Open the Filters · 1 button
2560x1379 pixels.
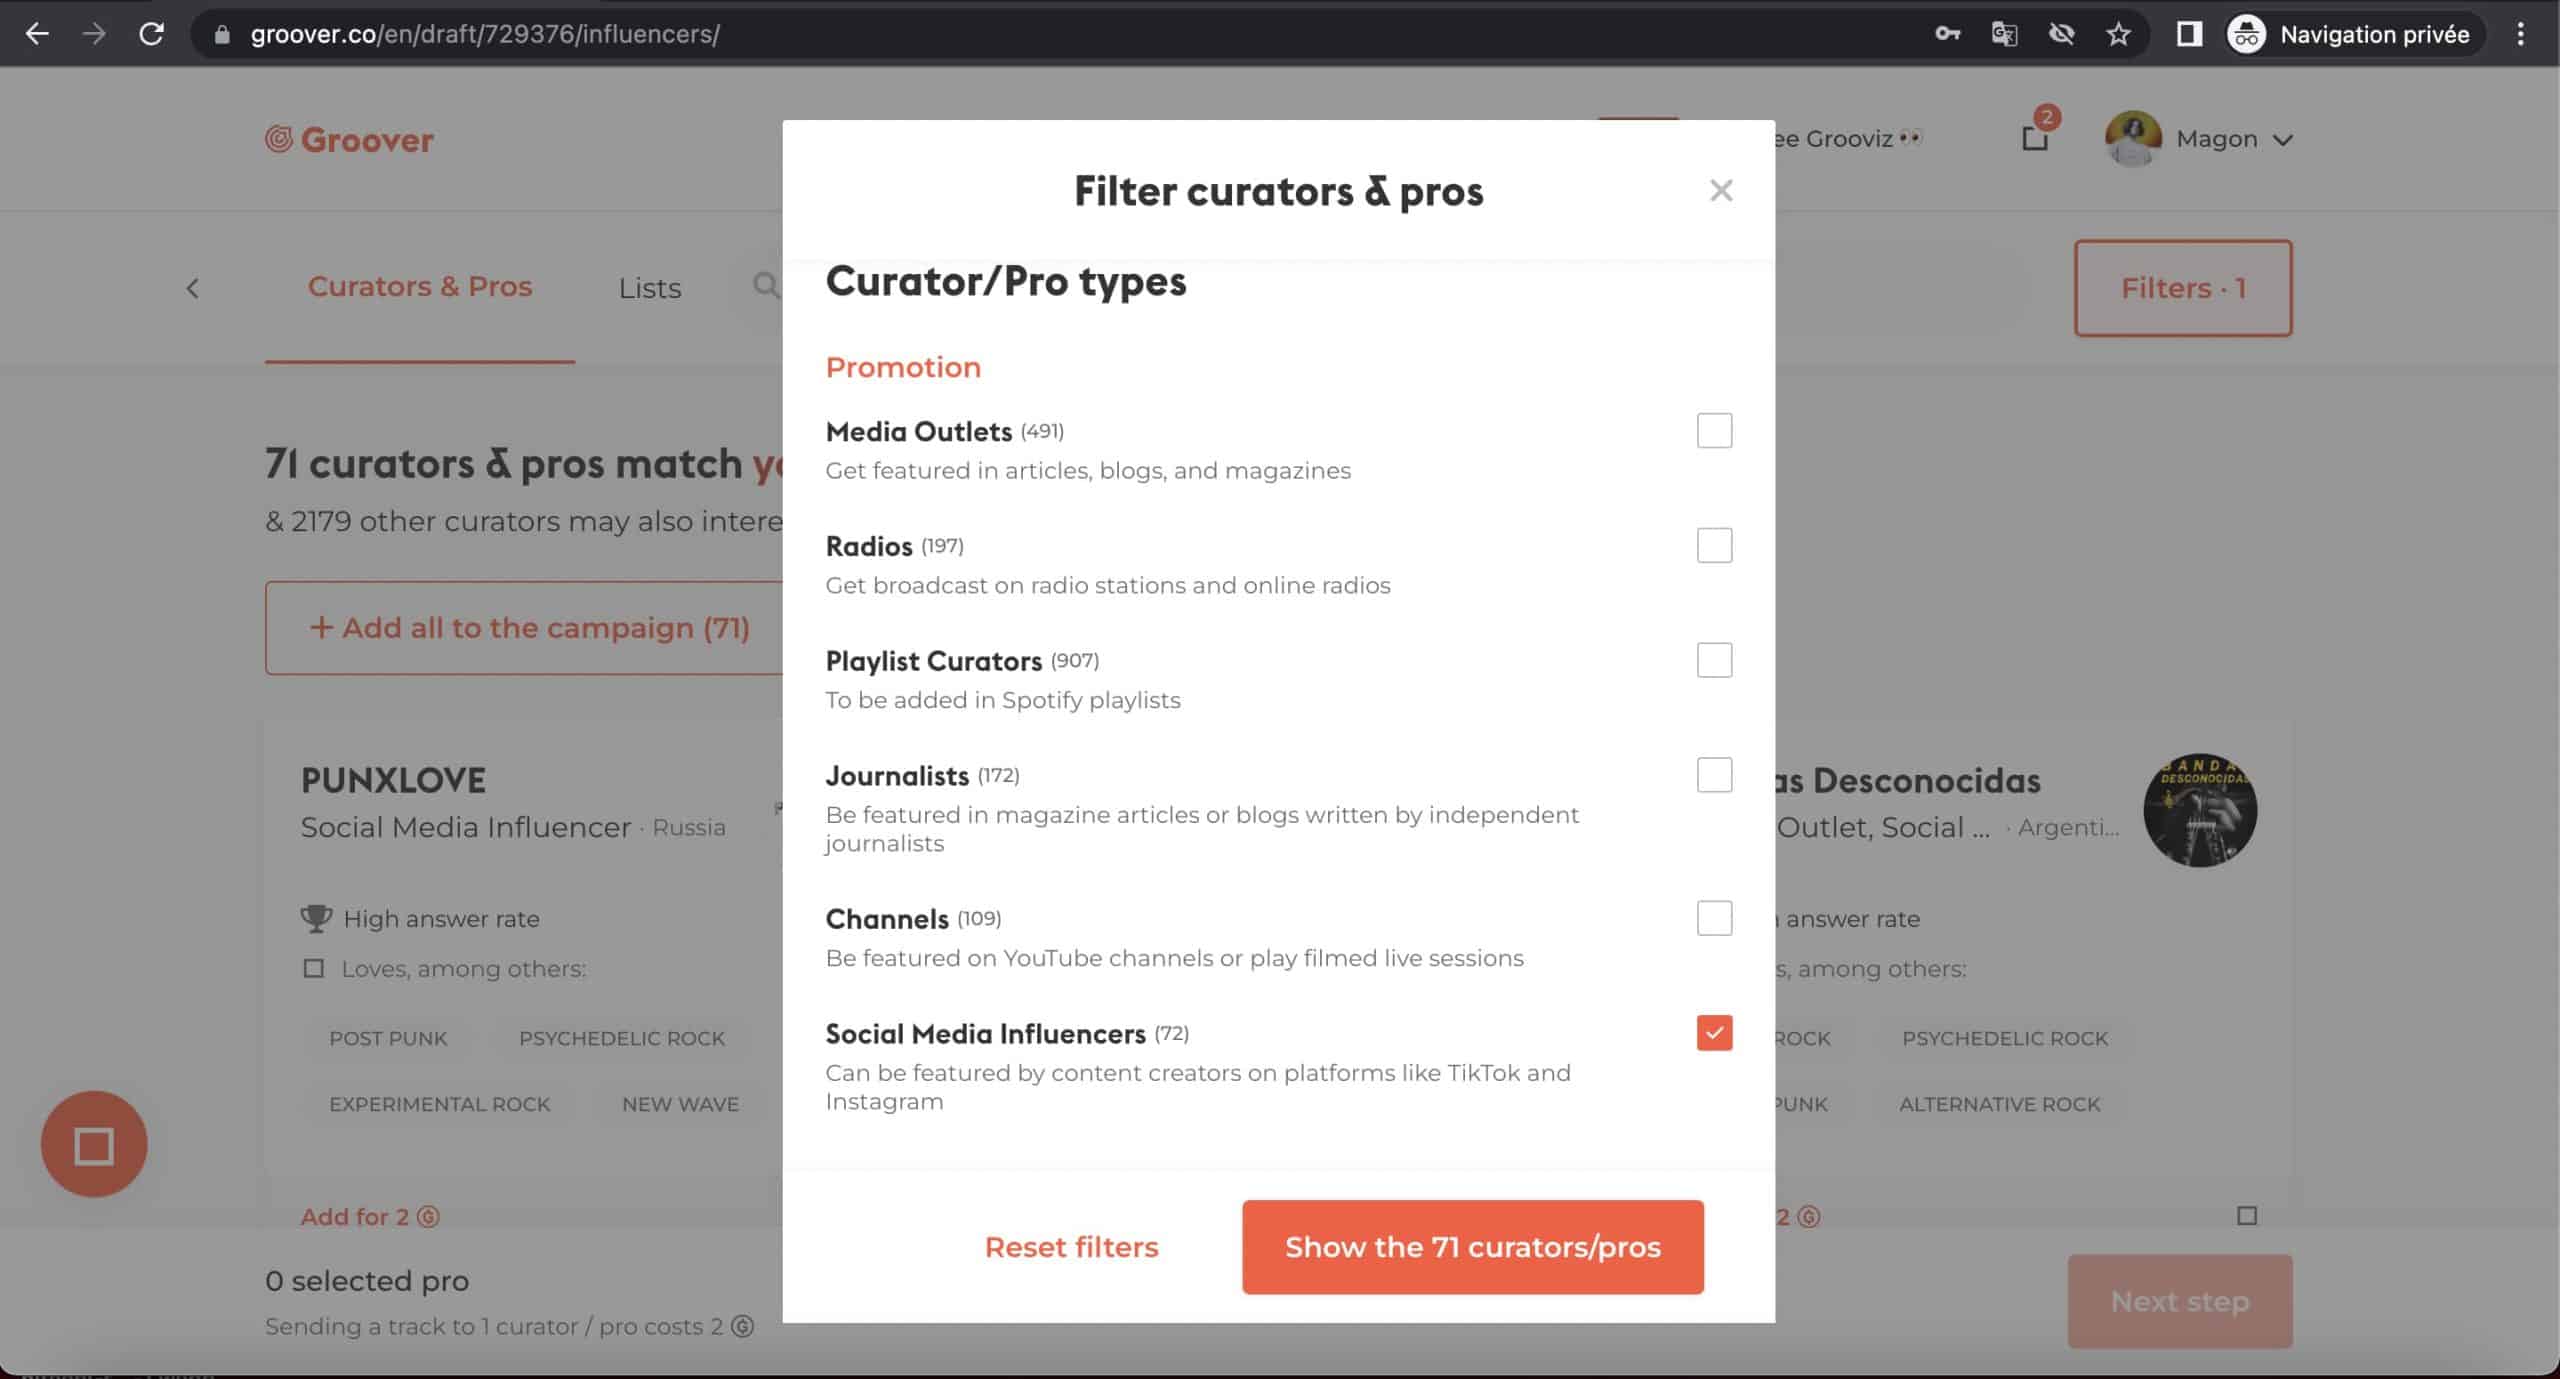tap(2183, 288)
